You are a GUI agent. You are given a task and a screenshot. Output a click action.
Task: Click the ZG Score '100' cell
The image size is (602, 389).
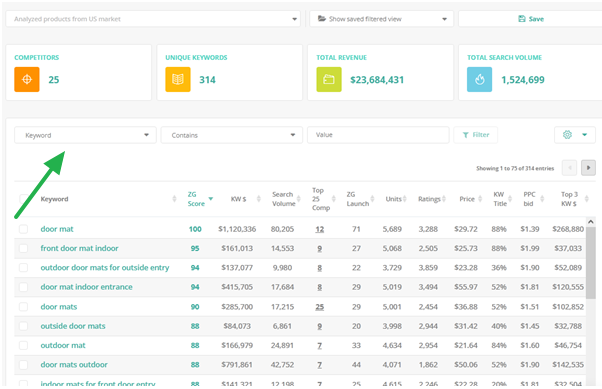[x=195, y=229]
